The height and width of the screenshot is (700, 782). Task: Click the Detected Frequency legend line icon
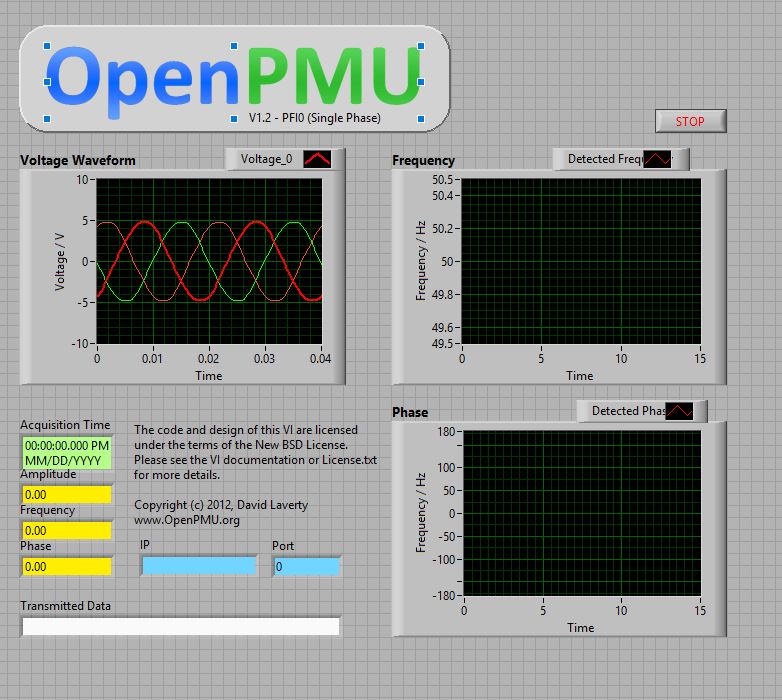tap(657, 159)
